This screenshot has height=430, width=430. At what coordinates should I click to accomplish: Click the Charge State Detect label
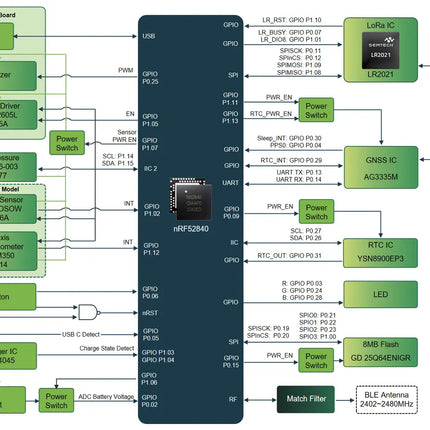coord(107,348)
